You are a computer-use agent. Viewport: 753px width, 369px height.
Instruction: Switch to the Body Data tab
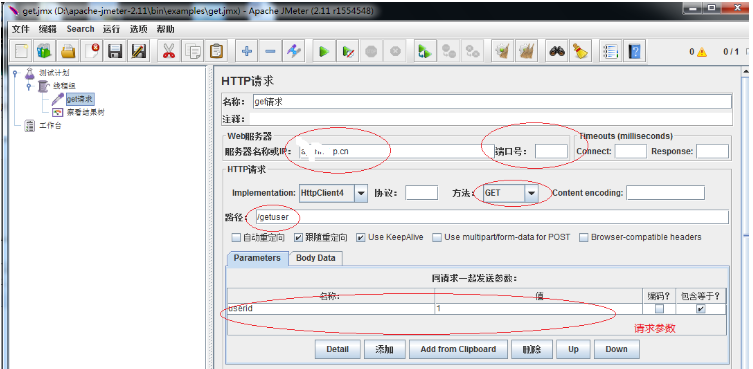[x=316, y=258]
